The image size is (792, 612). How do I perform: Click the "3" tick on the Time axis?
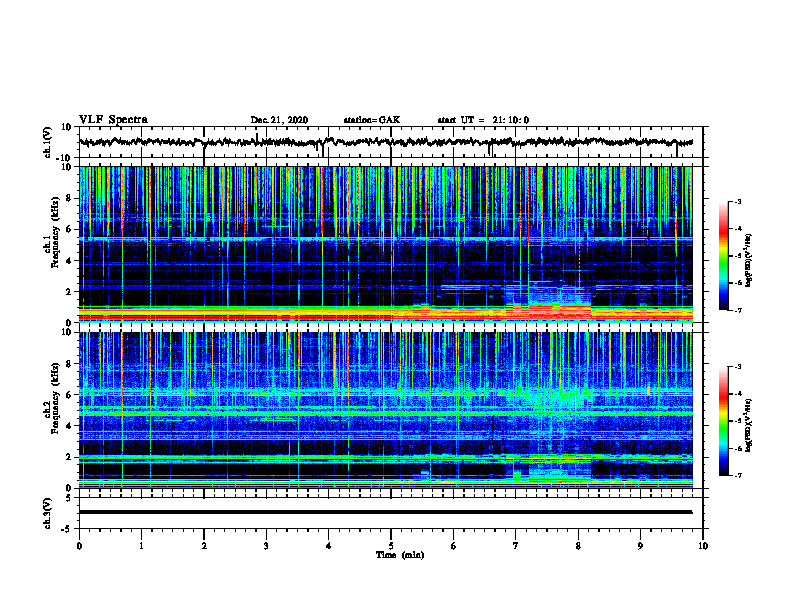pos(266,546)
